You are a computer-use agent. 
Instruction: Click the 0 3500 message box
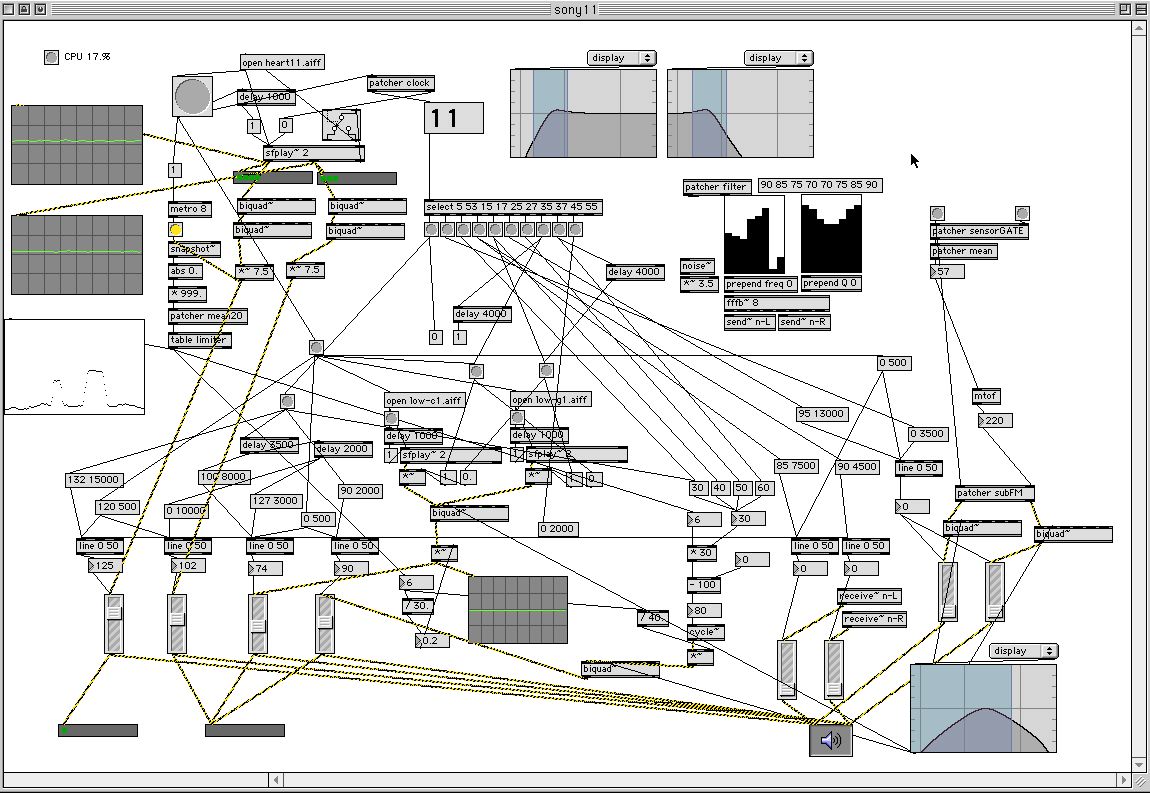click(927, 434)
